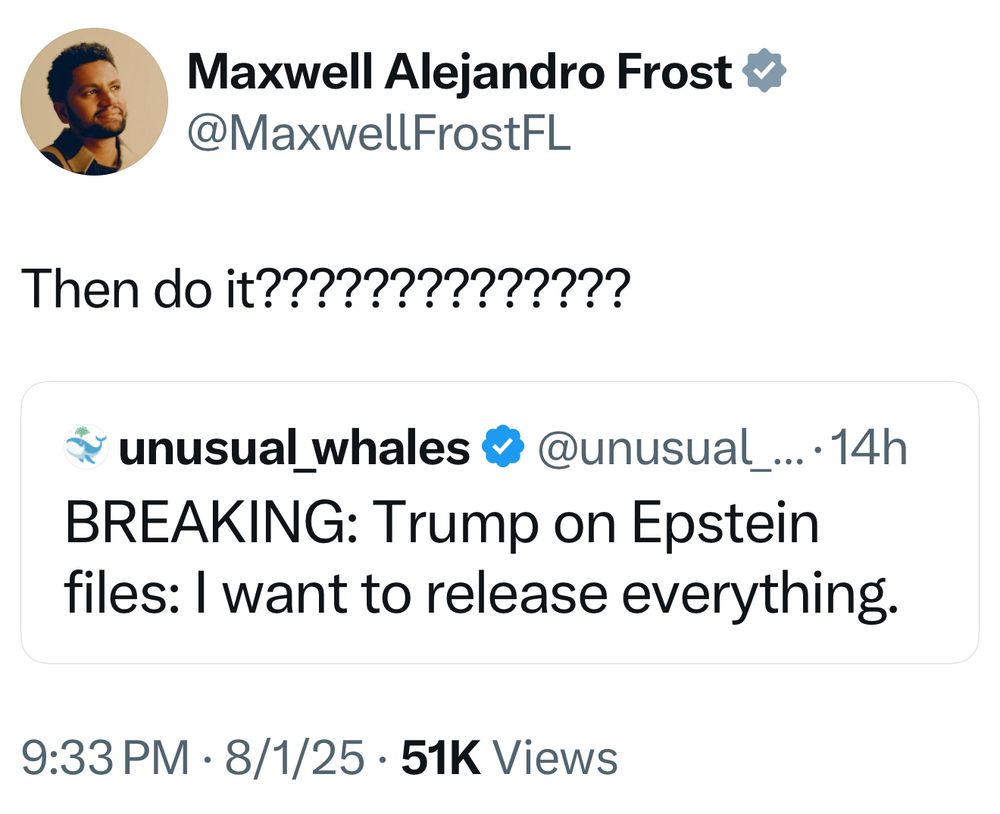Open the @MaxwellFrostFL handle link
This screenshot has width=1000, height=814.
pyautogui.click(x=379, y=133)
